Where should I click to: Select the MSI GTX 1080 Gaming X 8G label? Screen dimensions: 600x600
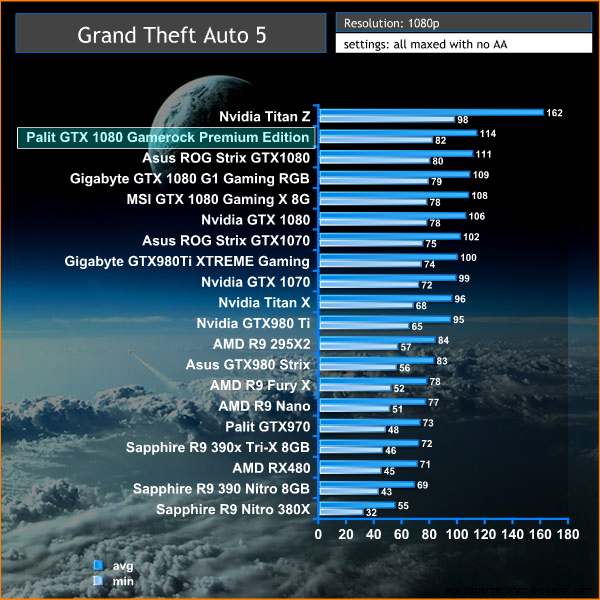point(218,199)
